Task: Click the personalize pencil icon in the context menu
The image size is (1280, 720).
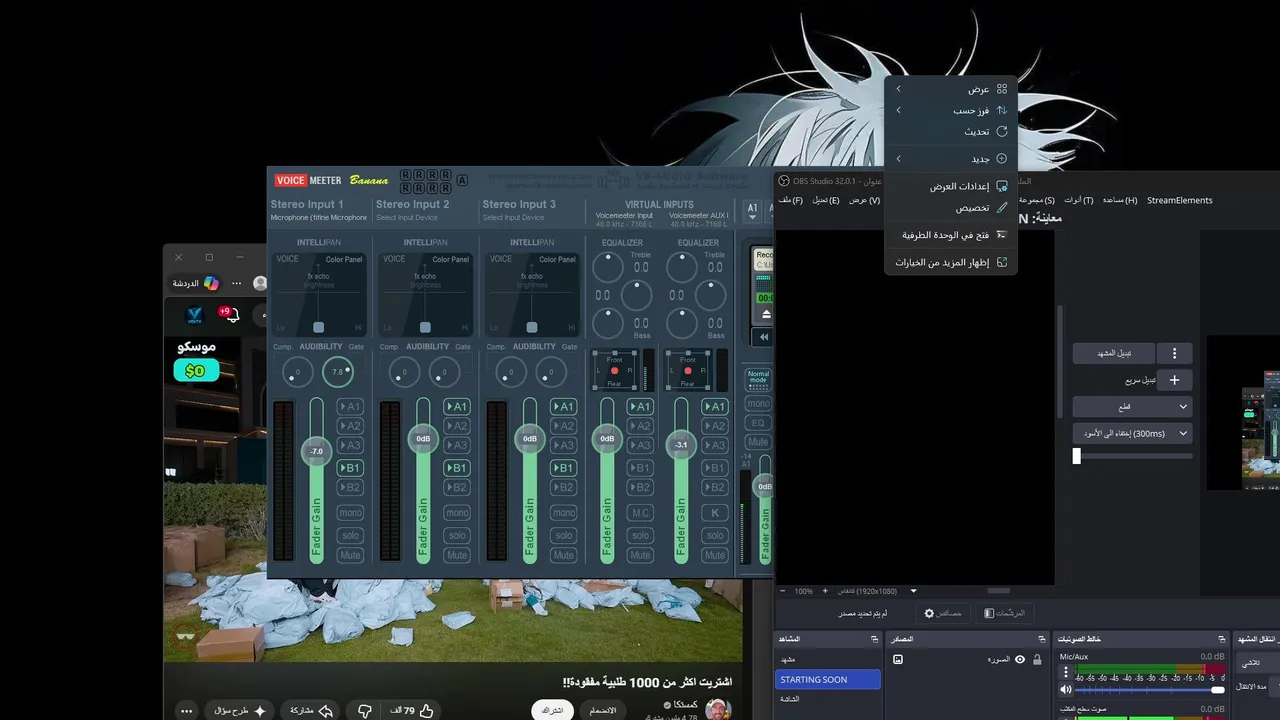Action: [1002, 207]
